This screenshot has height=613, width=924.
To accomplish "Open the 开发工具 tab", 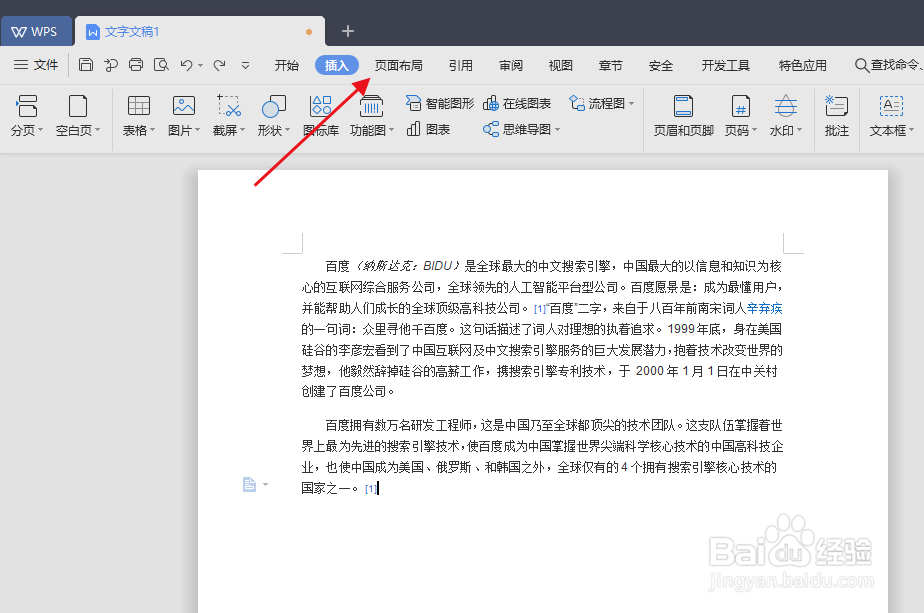I will pos(726,65).
